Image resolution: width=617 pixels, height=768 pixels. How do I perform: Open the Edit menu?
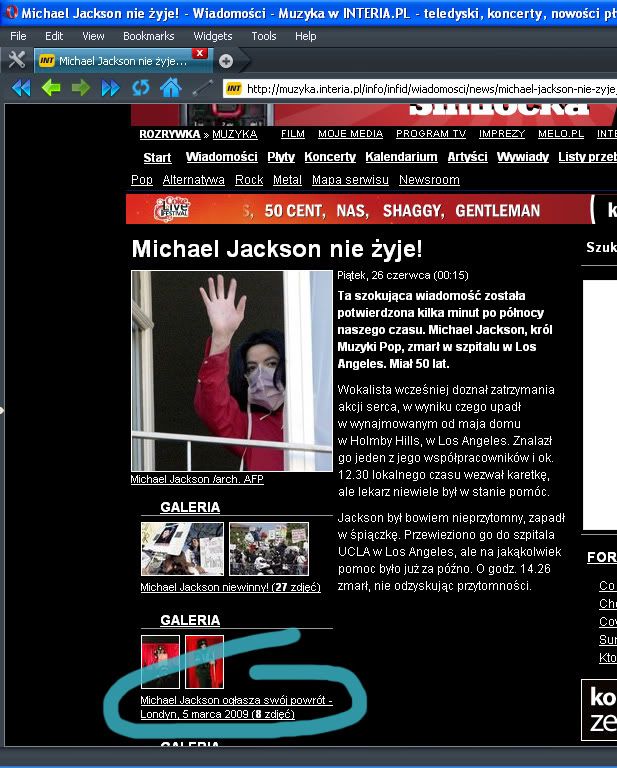54,36
